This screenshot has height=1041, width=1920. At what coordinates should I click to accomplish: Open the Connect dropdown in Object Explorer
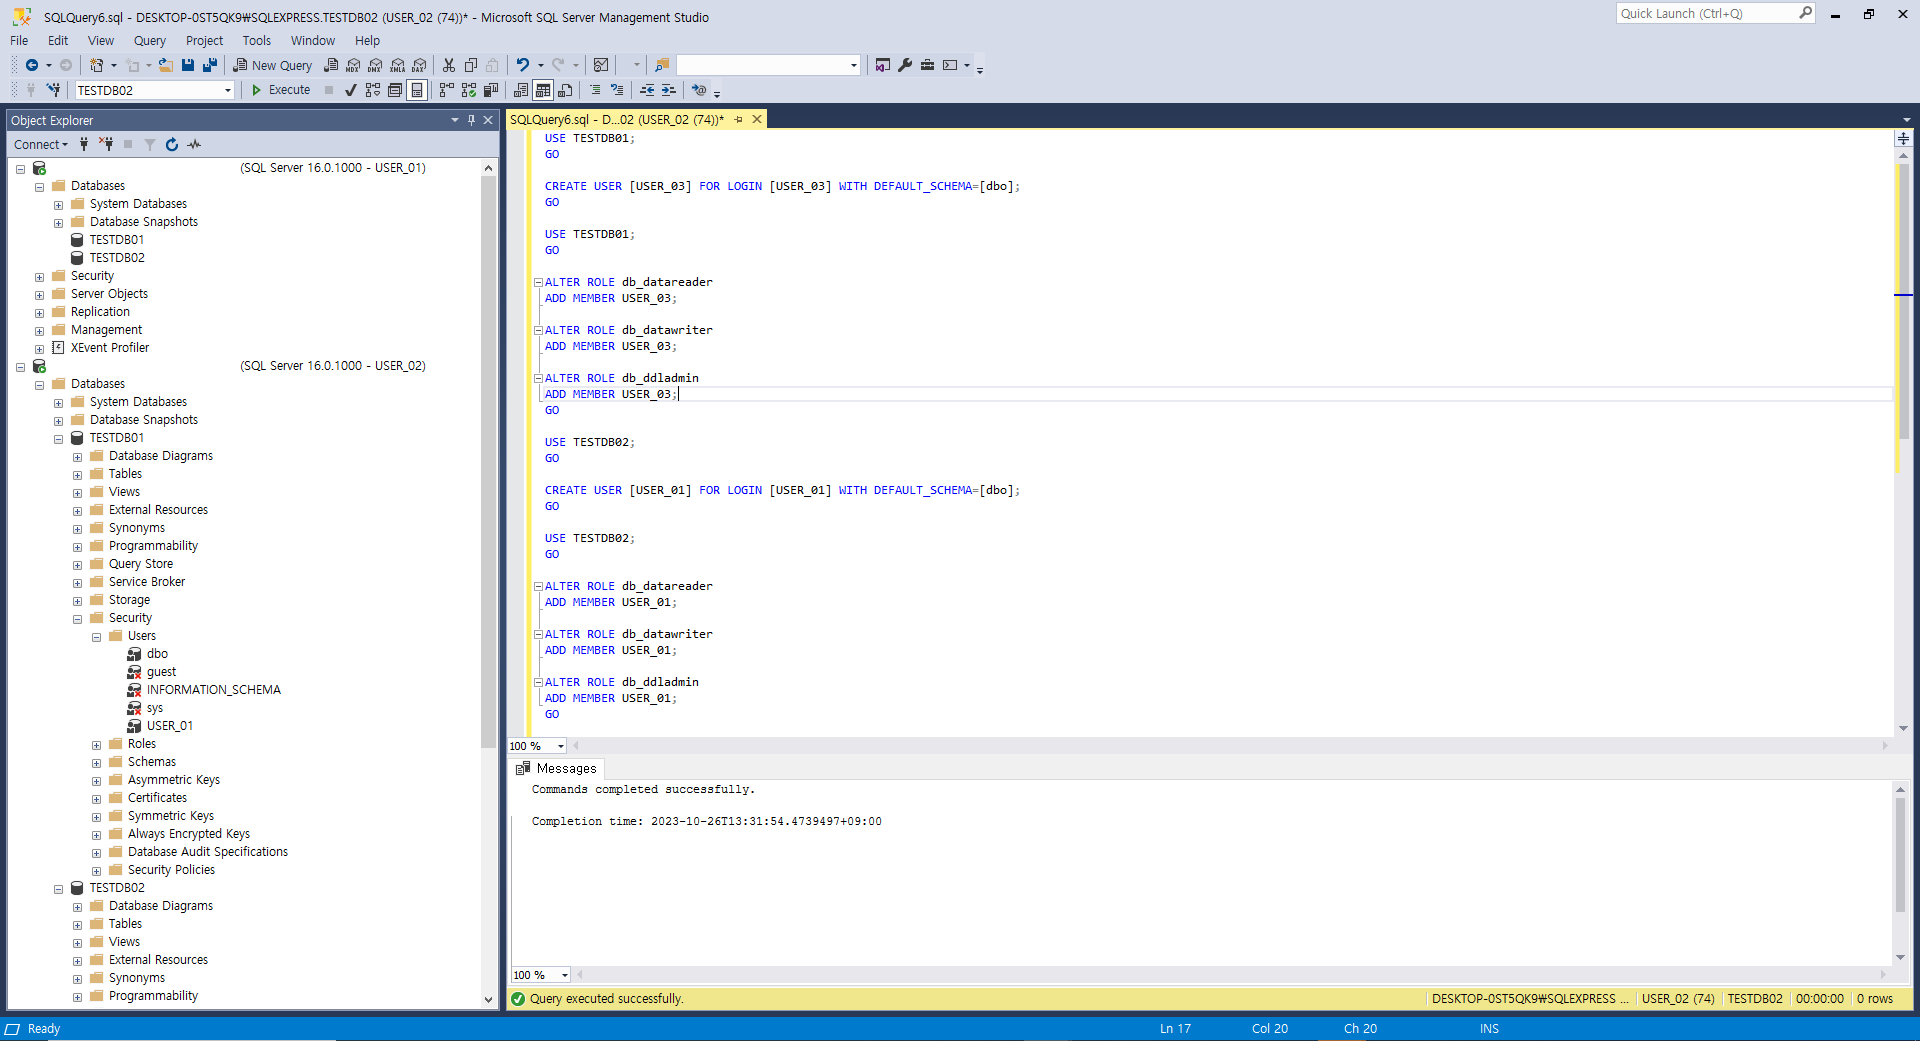pos(41,145)
